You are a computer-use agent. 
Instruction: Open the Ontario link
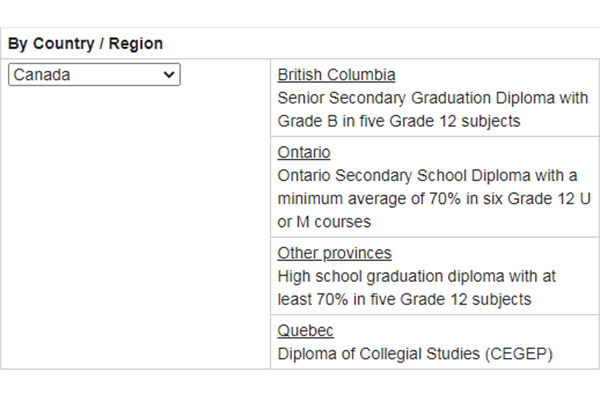coord(304,152)
